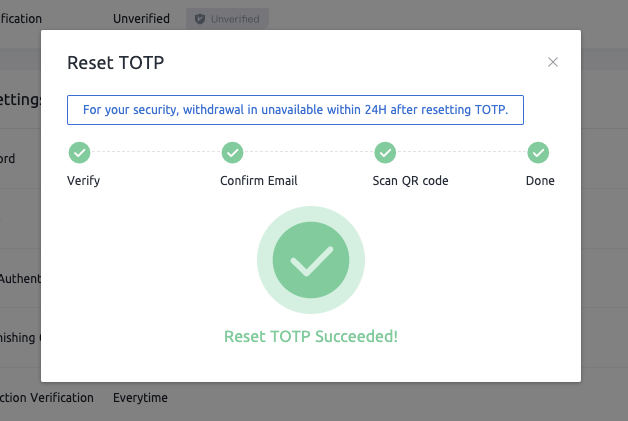
Task: Click the Verify step checkmark icon
Action: click(x=79, y=153)
